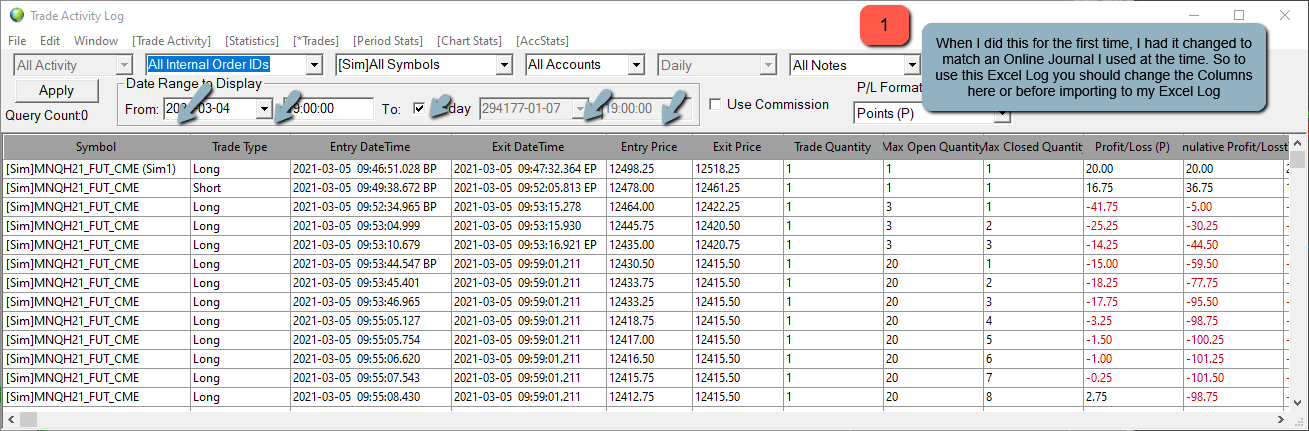The width and height of the screenshot is (1309, 431).
Task: Click the 12461.25 exit price cell
Action: point(737,188)
